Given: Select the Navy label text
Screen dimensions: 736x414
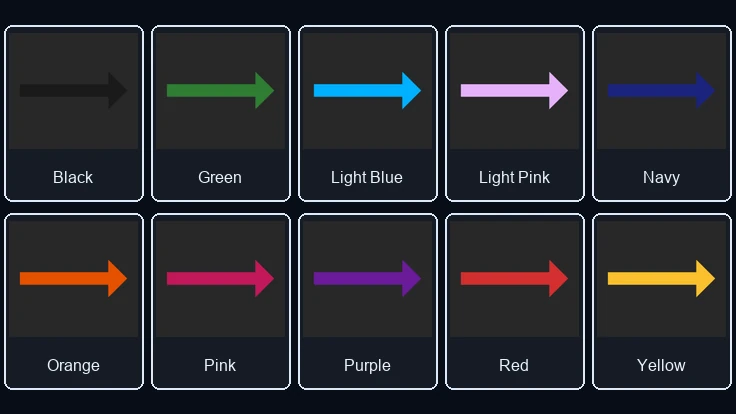Looking at the screenshot, I should (661, 177).
